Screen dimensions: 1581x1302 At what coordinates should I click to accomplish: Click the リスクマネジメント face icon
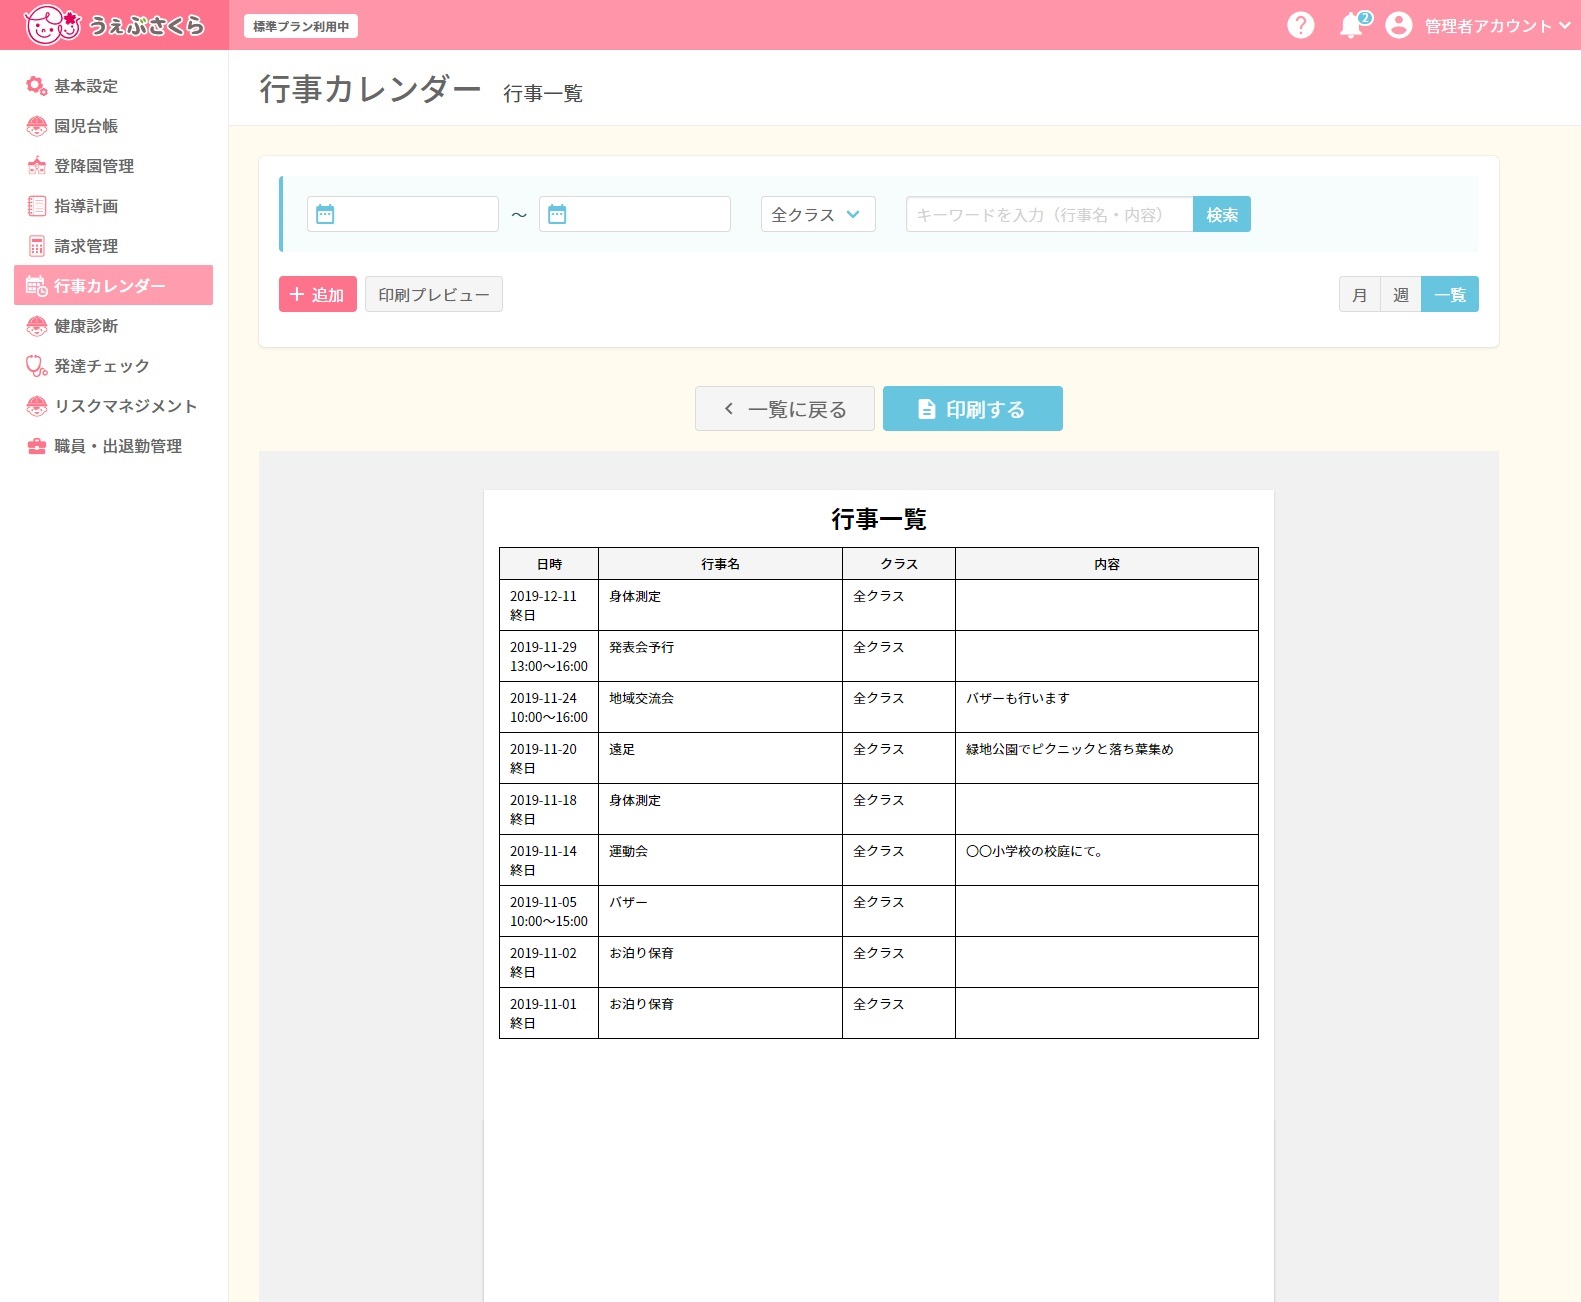pos(37,406)
